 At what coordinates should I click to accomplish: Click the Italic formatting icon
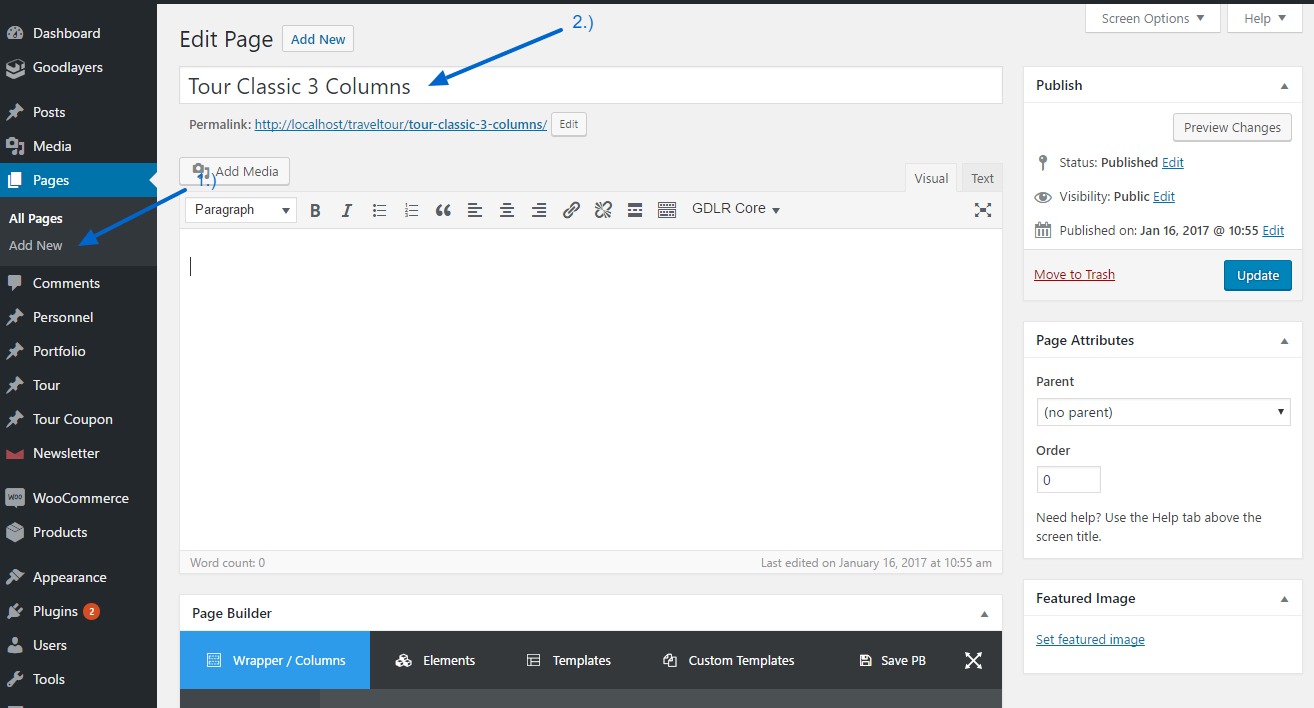tap(347, 210)
